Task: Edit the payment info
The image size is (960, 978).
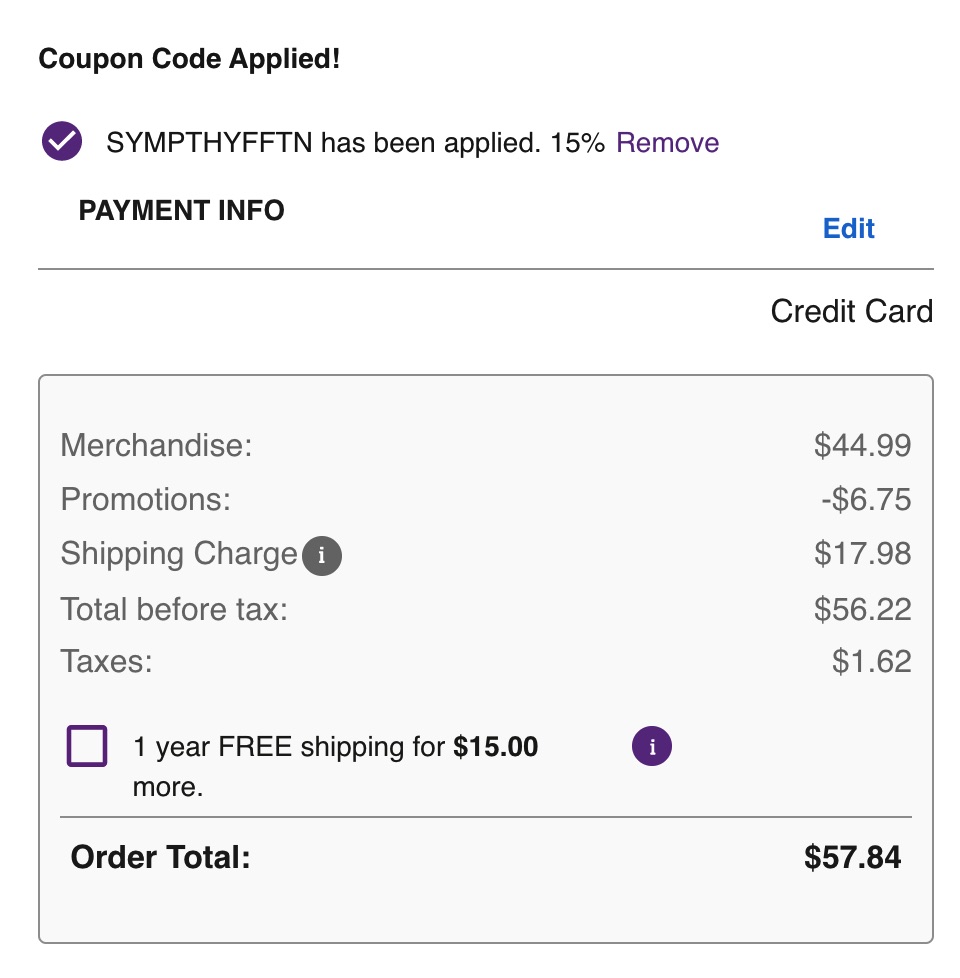Action: [848, 229]
